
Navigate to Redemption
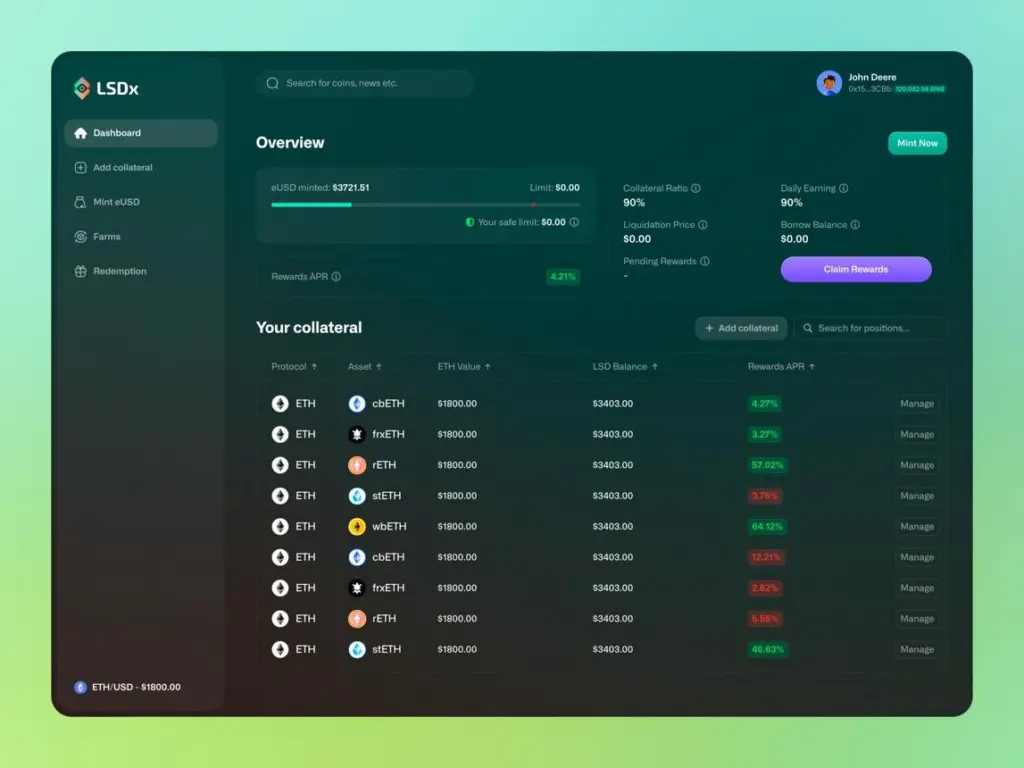(x=141, y=271)
